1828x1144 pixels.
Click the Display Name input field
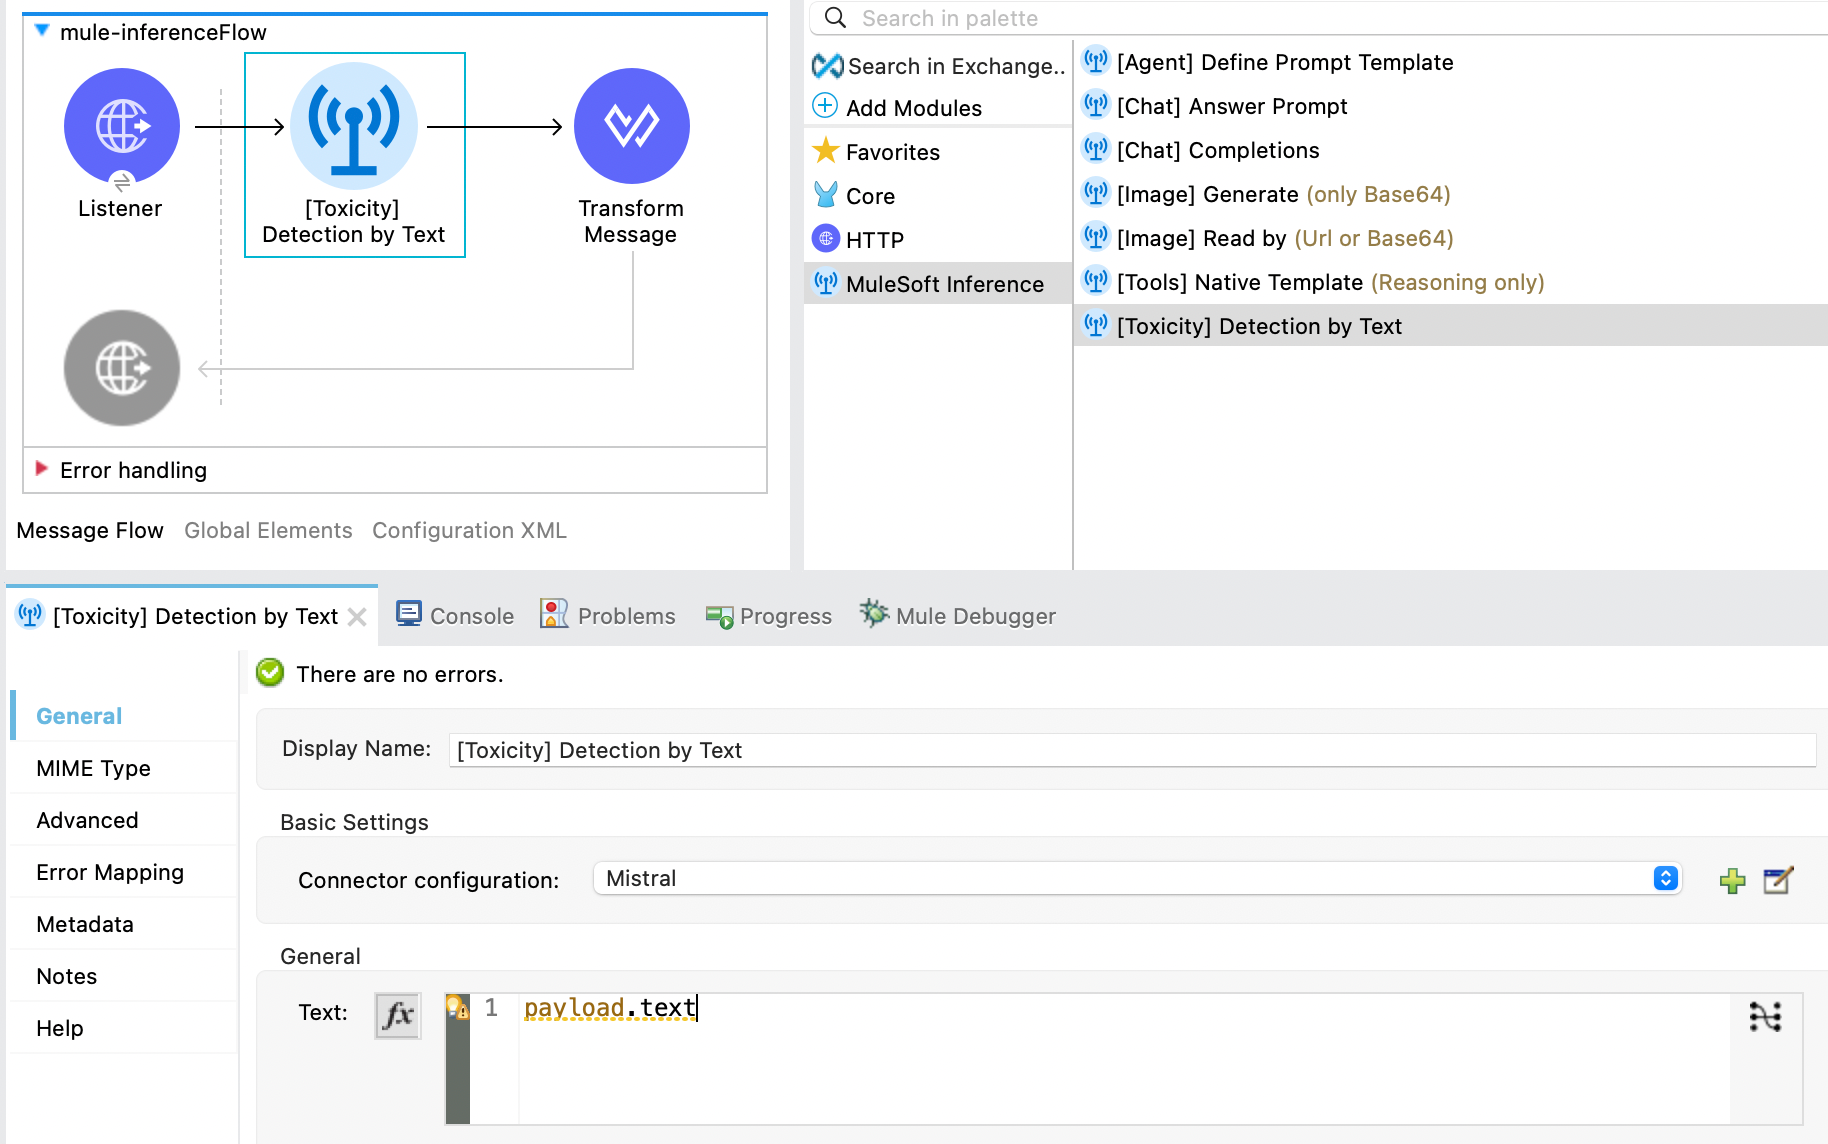click(x=1132, y=750)
